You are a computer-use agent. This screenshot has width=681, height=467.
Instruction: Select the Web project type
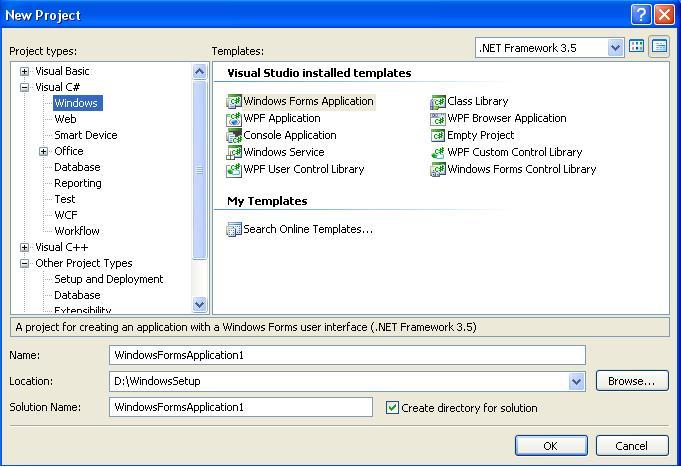65,119
